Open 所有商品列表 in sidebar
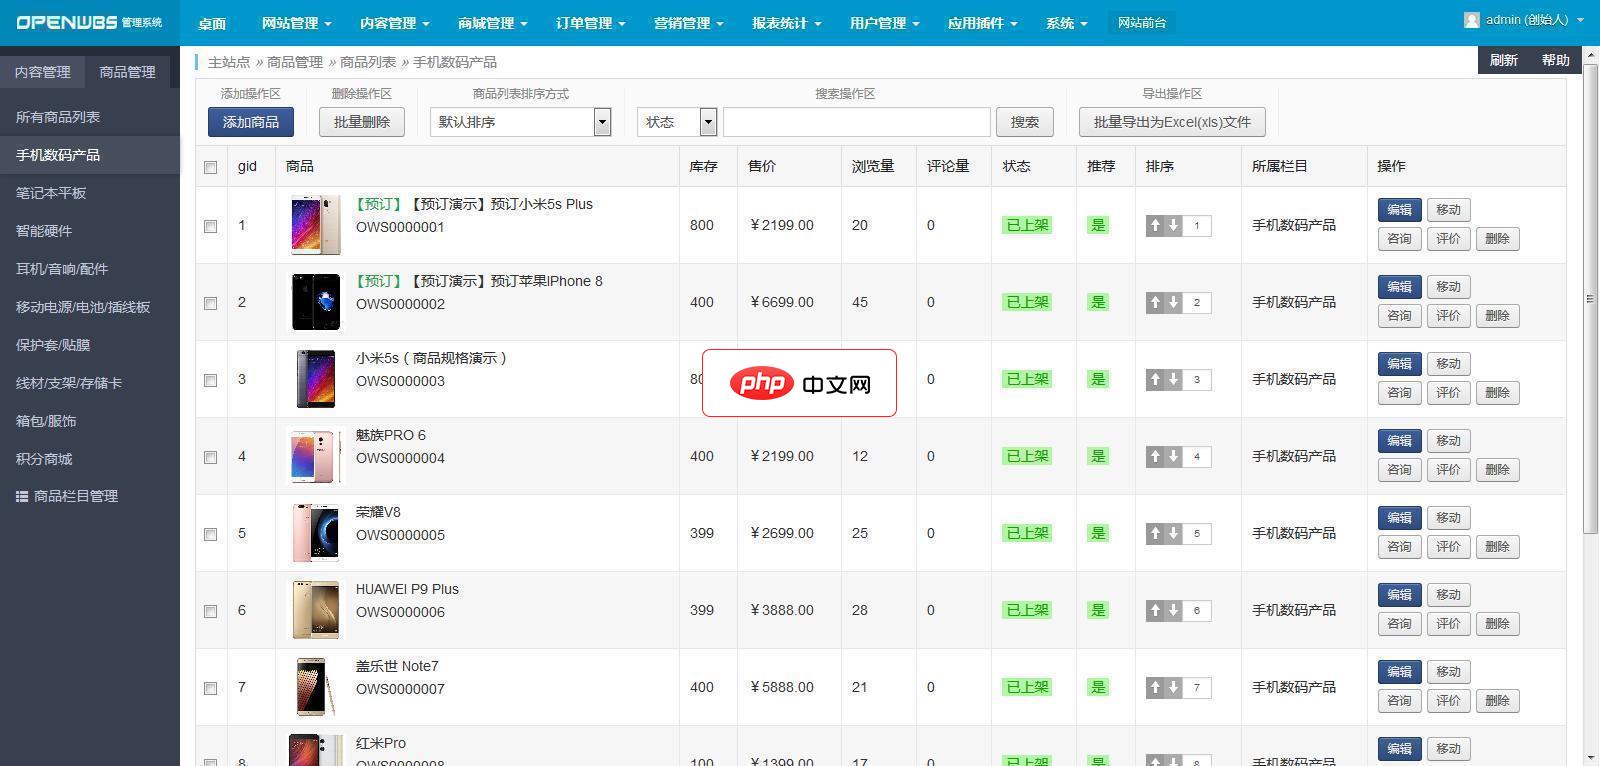The width and height of the screenshot is (1600, 766). pyautogui.click(x=90, y=117)
